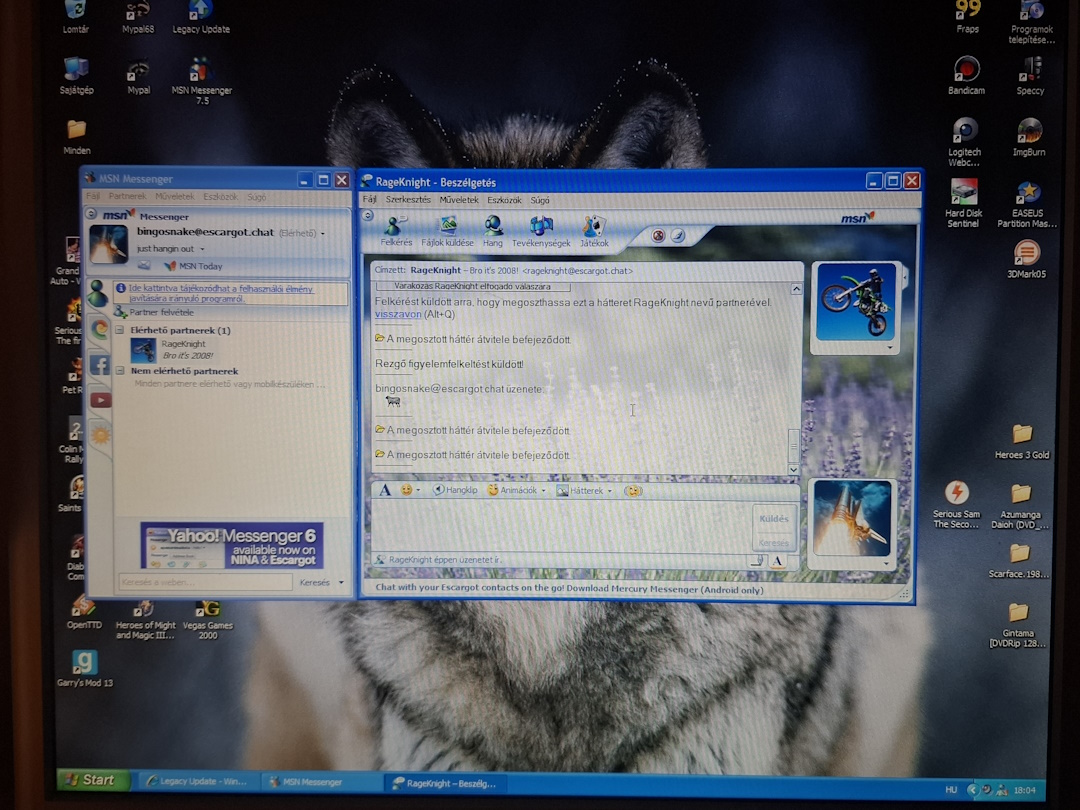The image size is (1080, 810).
Task: Switch to Legacy Update taskbar window
Action: click(198, 781)
